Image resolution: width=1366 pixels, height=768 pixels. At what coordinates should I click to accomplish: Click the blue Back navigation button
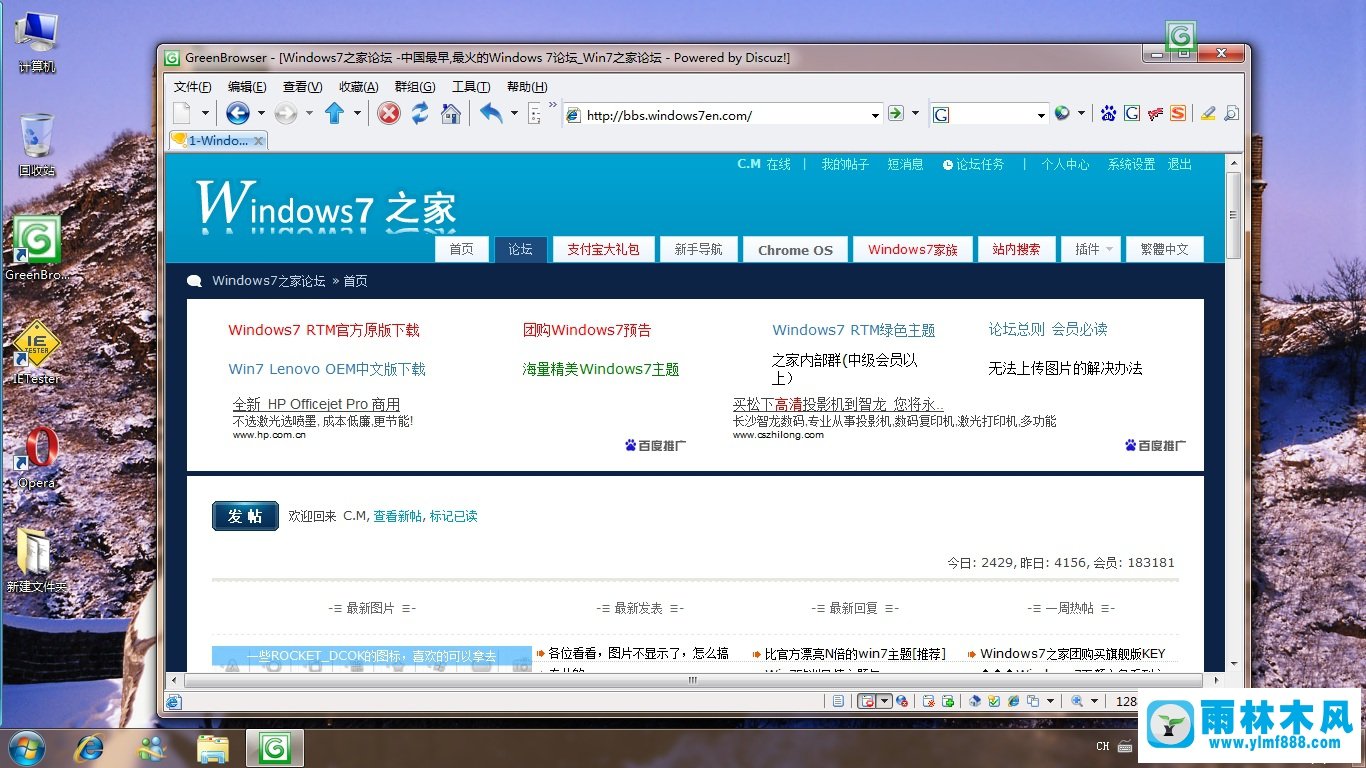point(237,113)
